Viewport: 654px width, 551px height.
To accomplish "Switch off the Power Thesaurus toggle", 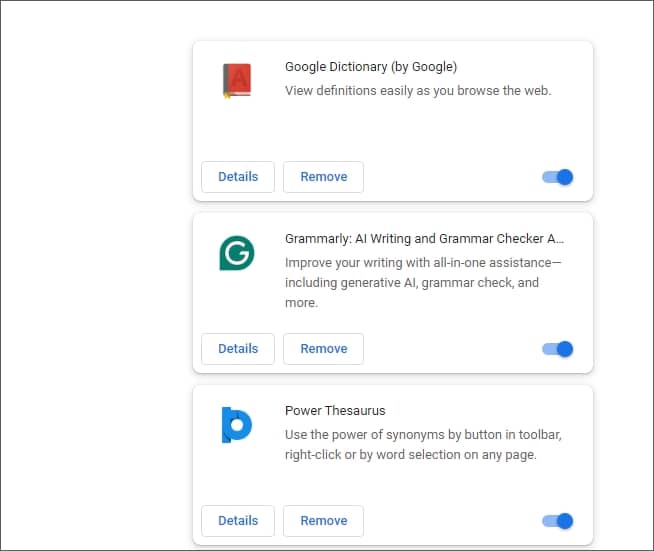I will (558, 521).
